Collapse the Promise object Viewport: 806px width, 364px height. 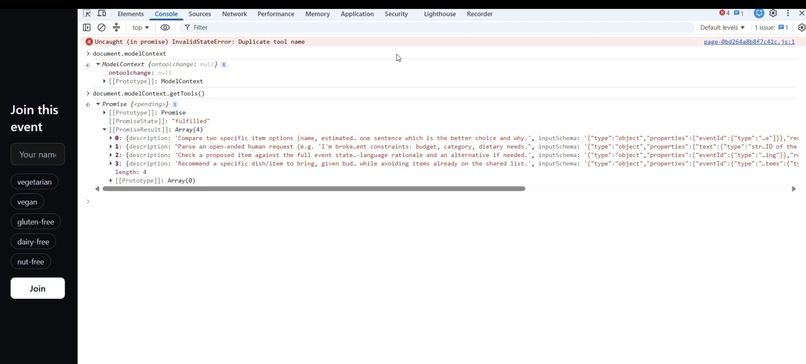point(98,104)
